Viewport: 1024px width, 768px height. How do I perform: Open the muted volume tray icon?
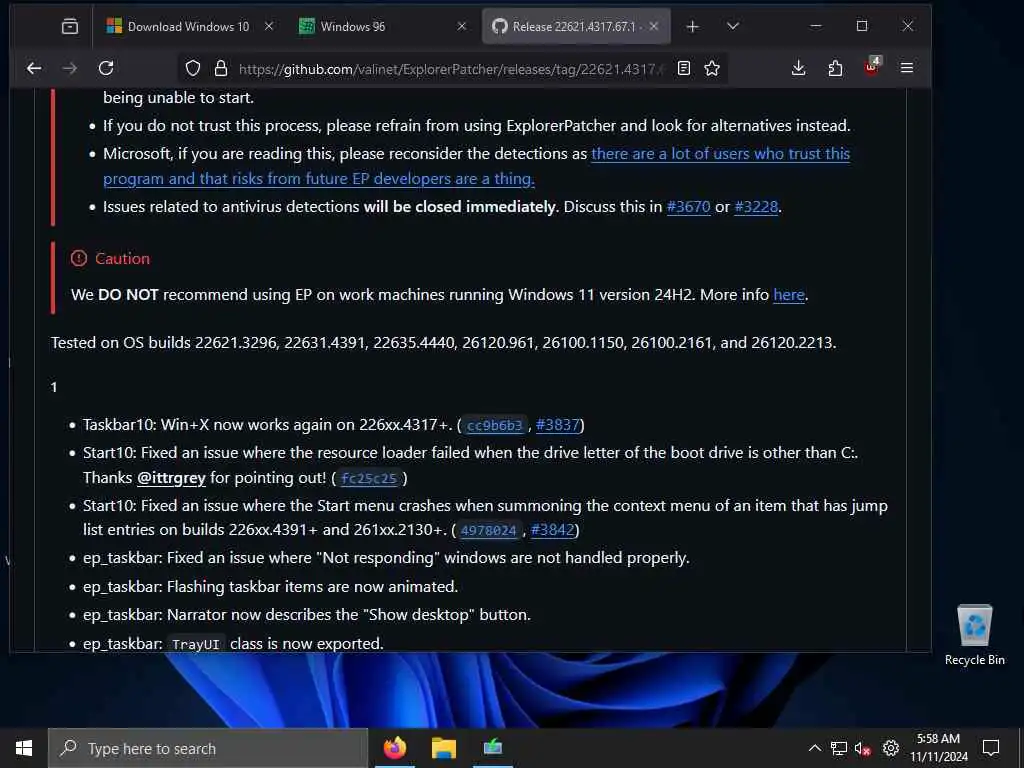[863, 748]
